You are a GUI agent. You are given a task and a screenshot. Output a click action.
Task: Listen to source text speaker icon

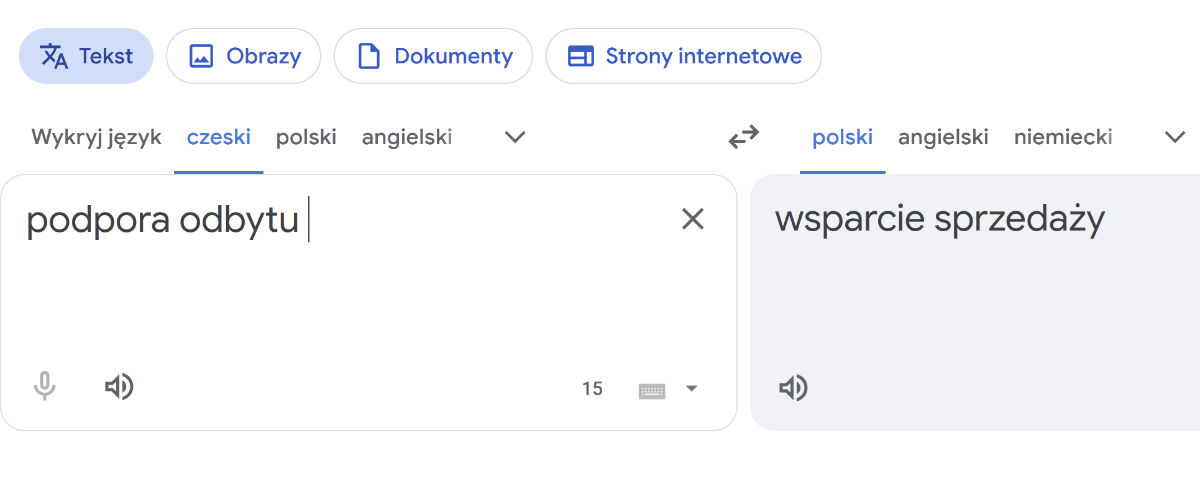click(119, 387)
